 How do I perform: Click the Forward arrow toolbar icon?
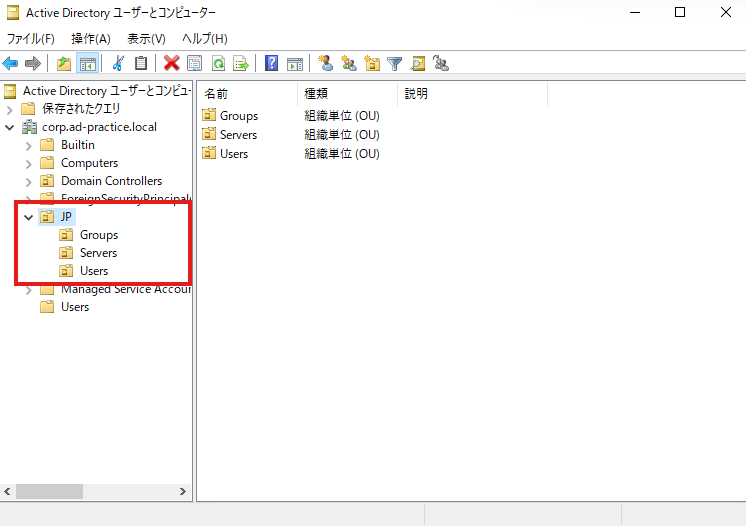[x=33, y=63]
